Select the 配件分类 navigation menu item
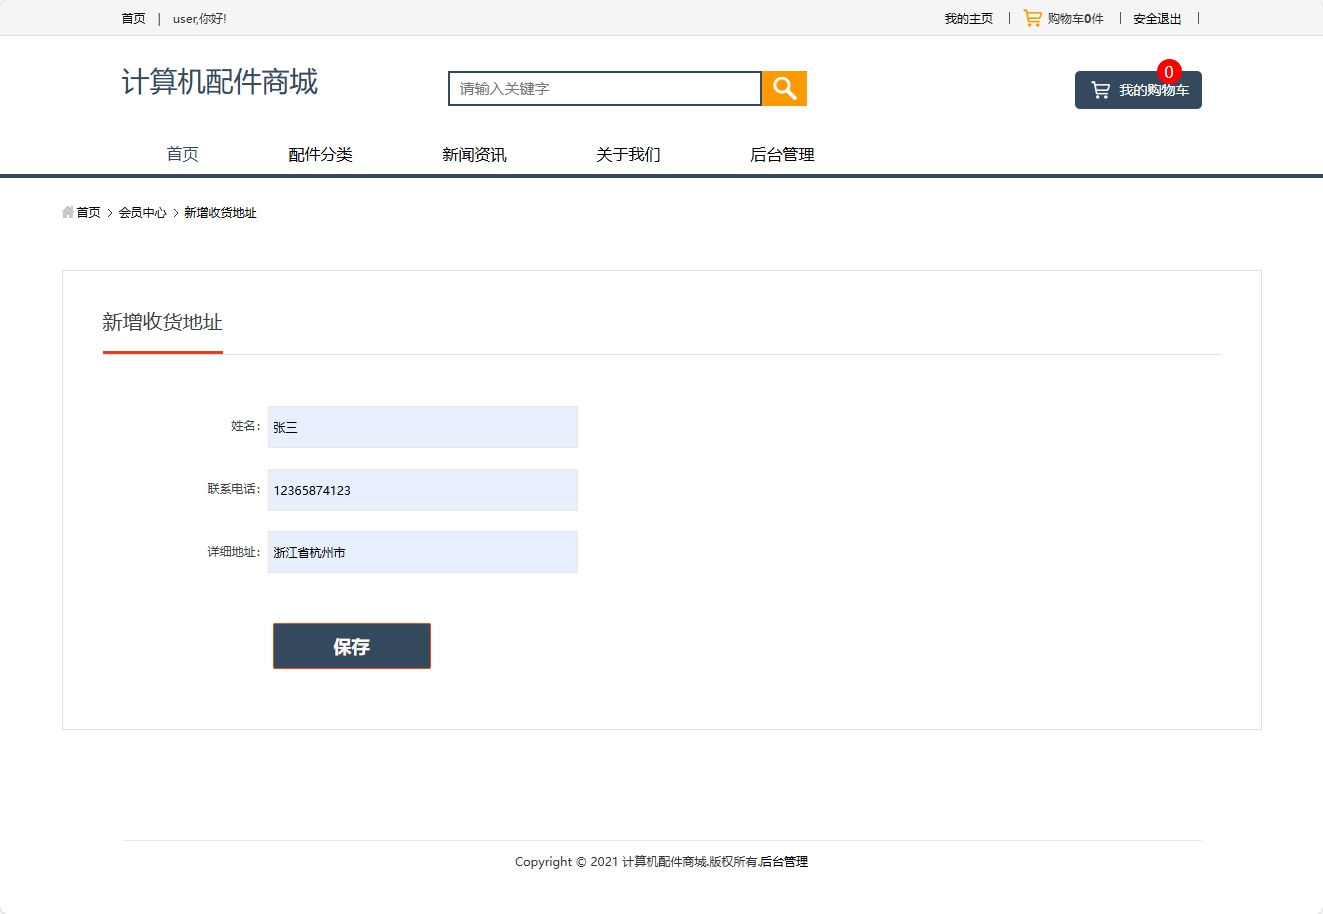 click(x=320, y=154)
